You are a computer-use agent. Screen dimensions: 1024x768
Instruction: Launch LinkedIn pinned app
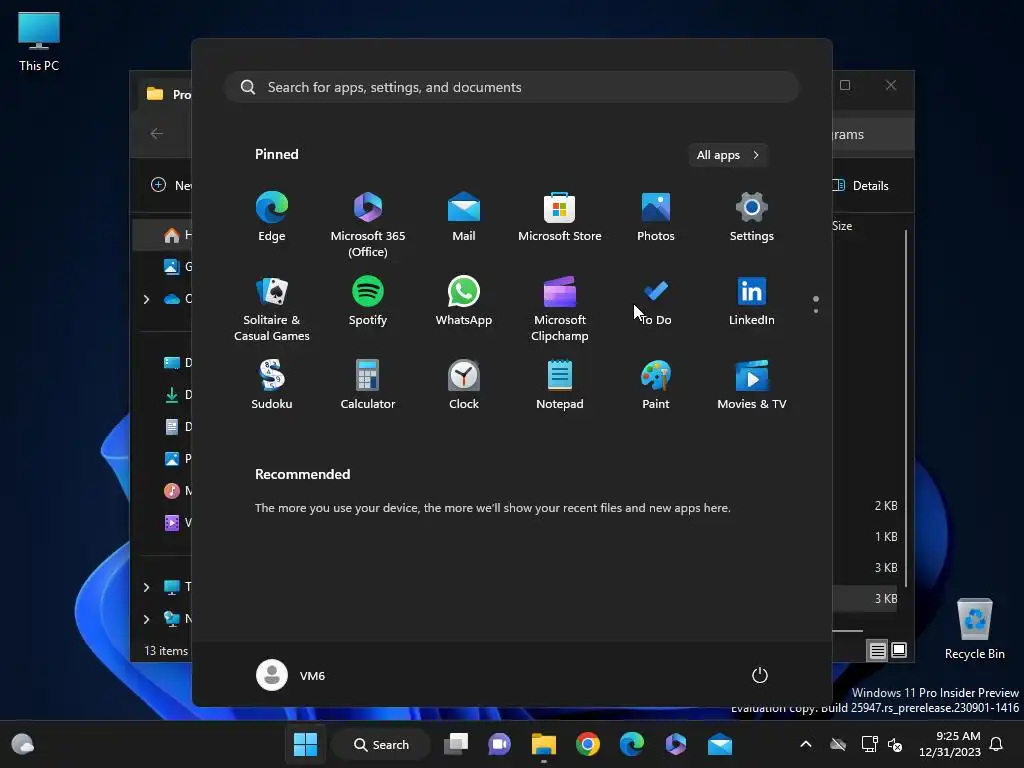click(752, 301)
